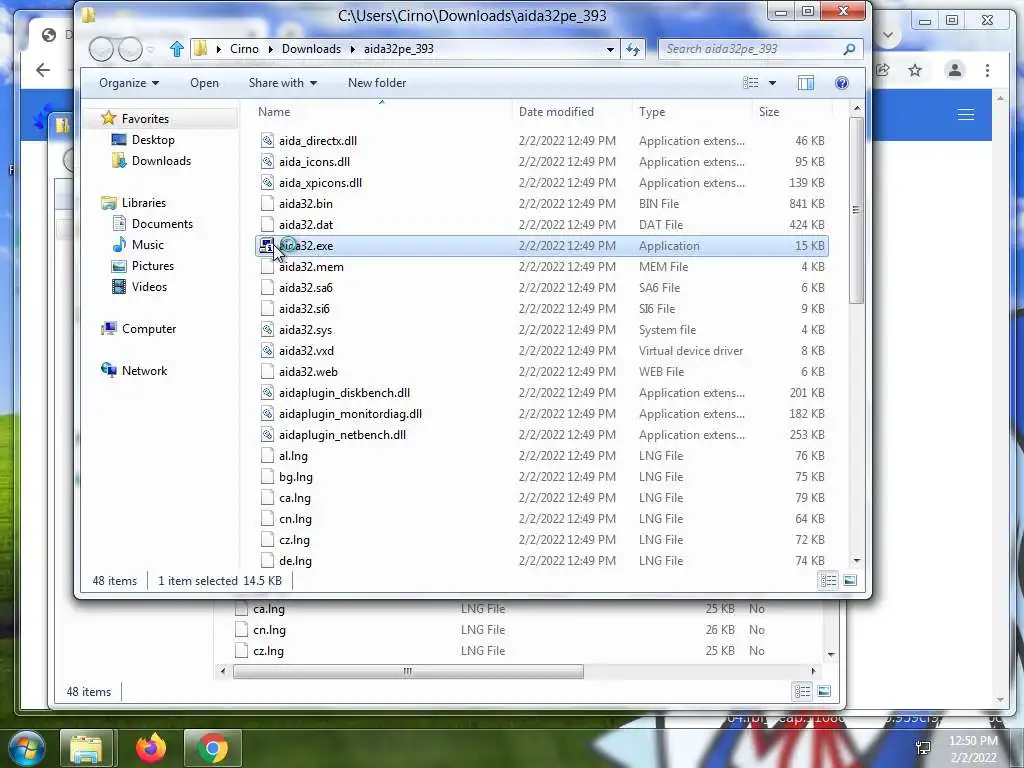Image resolution: width=1024 pixels, height=768 pixels.
Task: Click Chrome bookmark star icon
Action: [x=915, y=70]
